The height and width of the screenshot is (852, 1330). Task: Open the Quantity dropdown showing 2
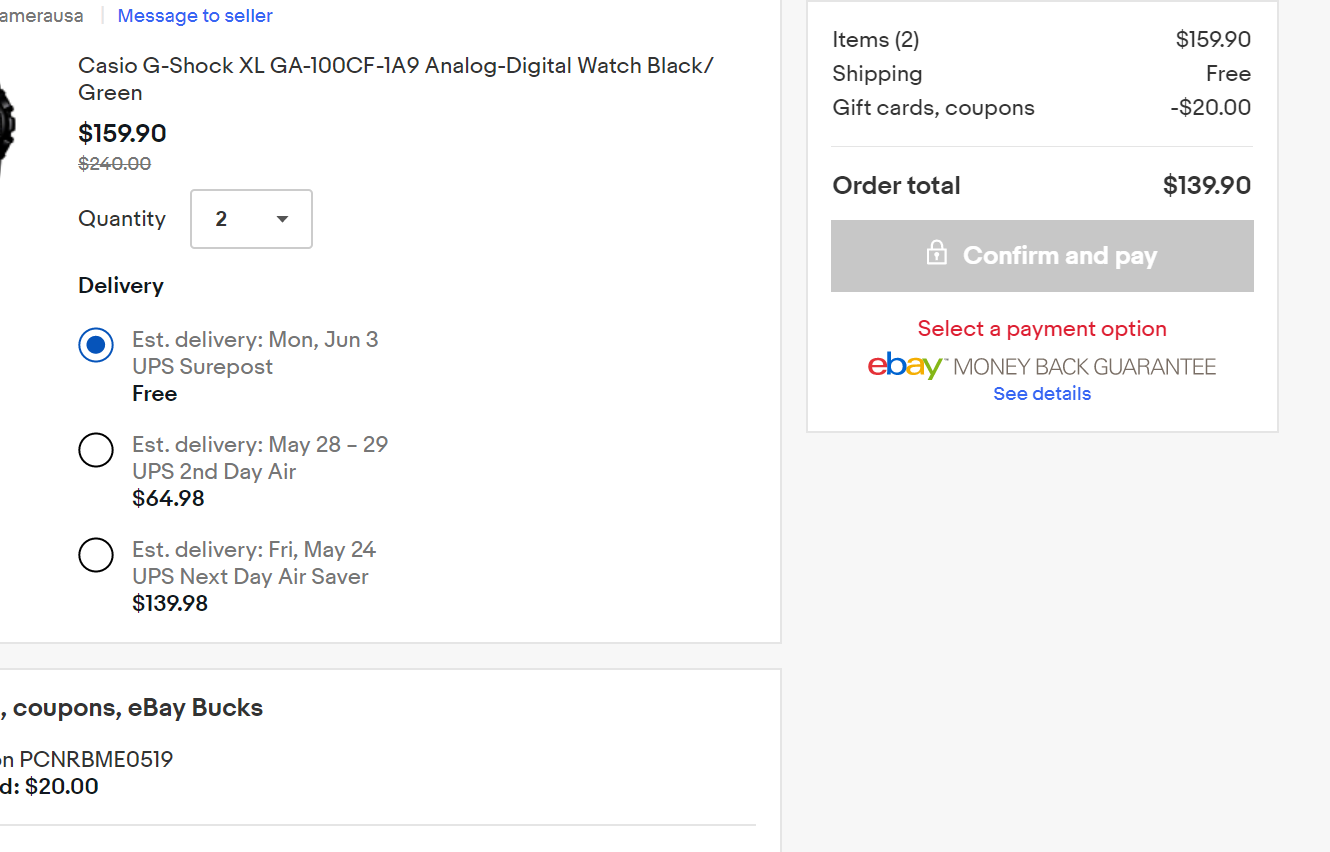pos(251,219)
